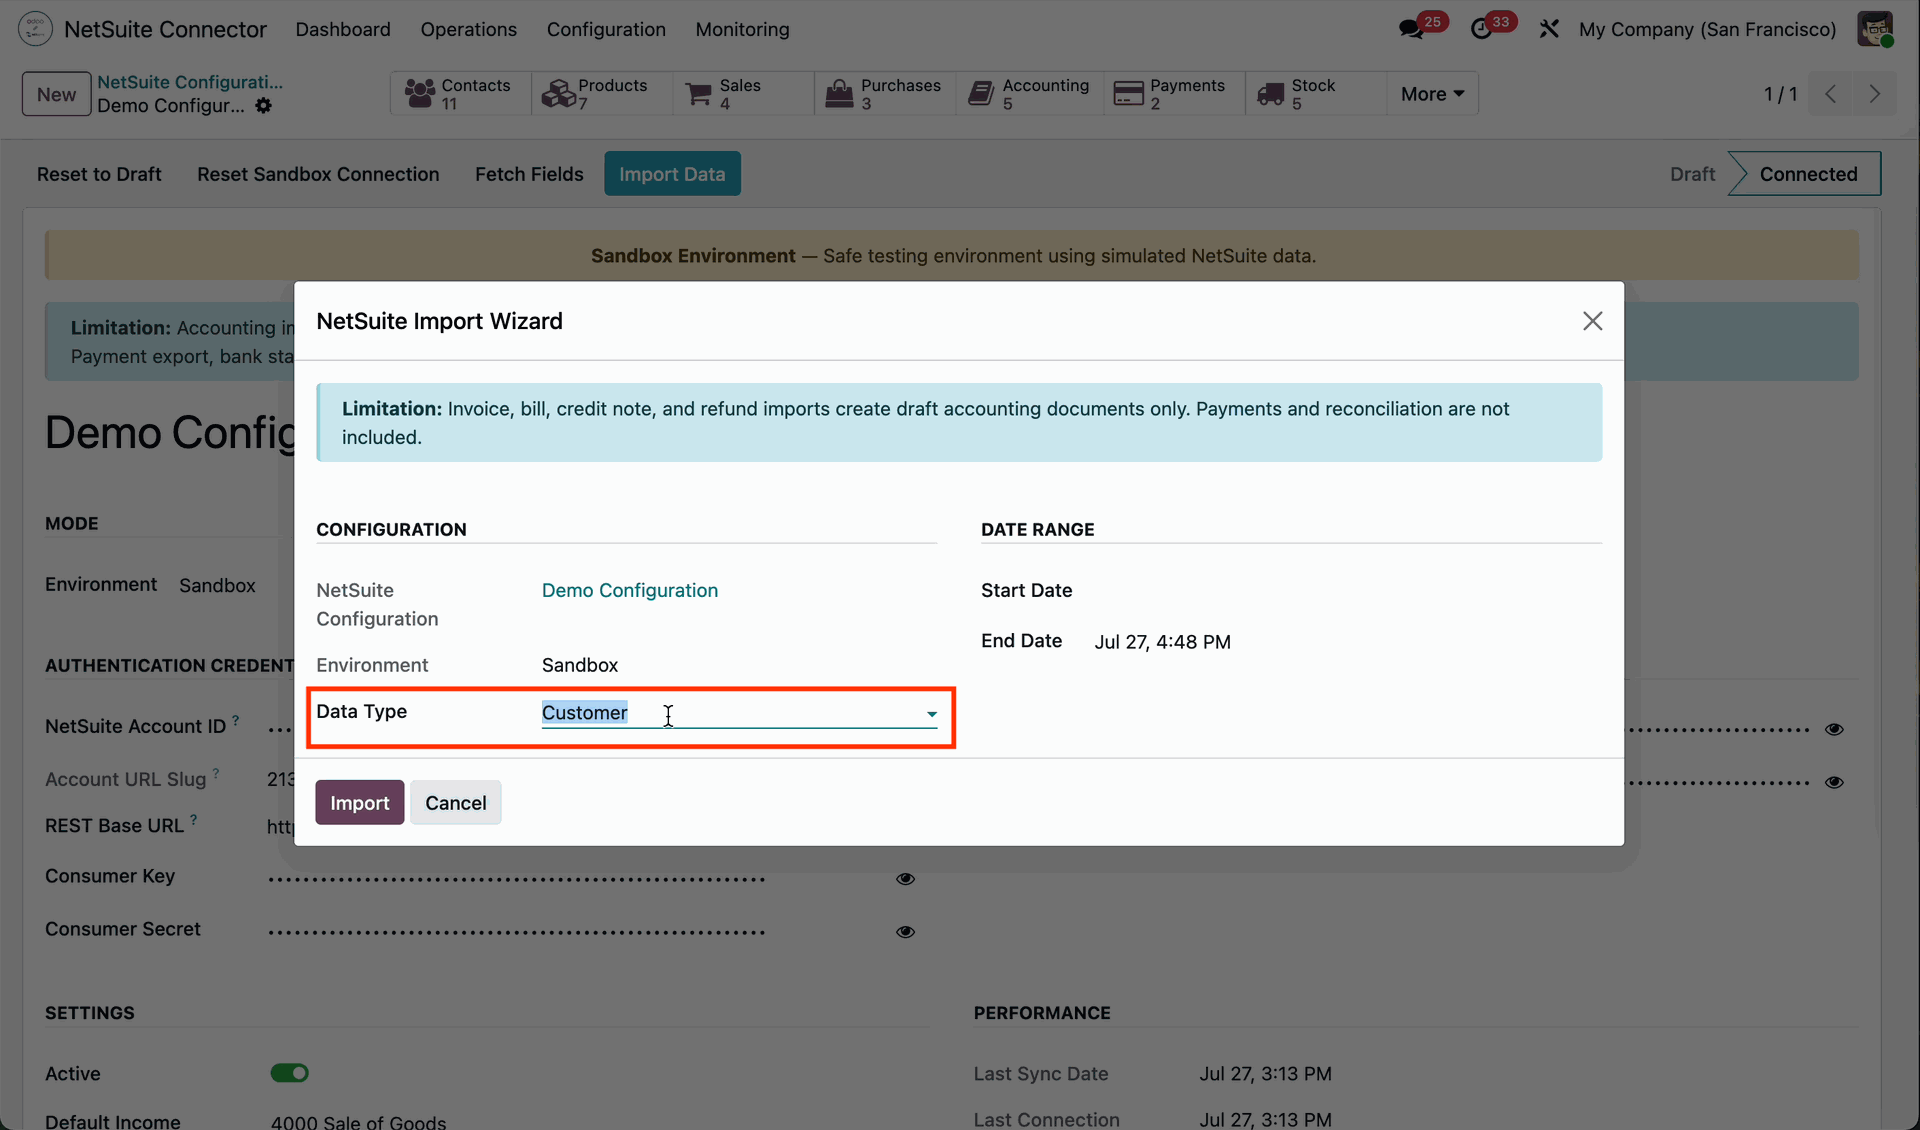Screen dimensions: 1920x1130
Task: Click the Start Date input field
Action: click(1346, 591)
